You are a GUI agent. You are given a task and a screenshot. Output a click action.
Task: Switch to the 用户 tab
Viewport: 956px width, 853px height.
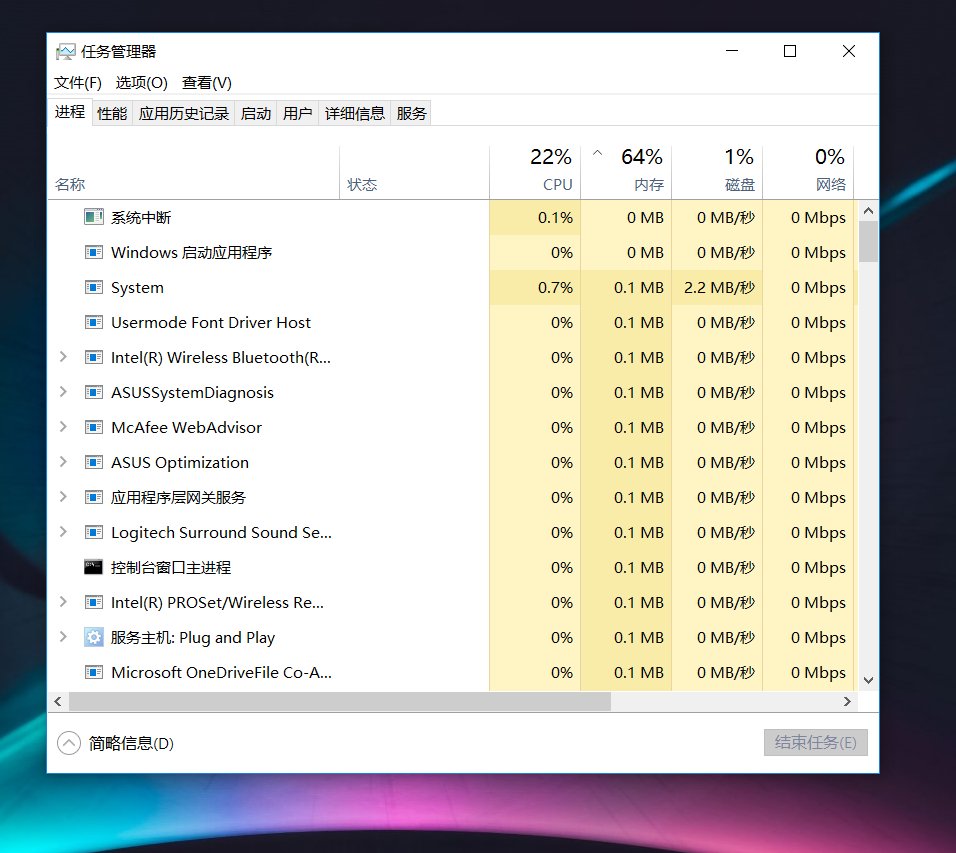[298, 113]
